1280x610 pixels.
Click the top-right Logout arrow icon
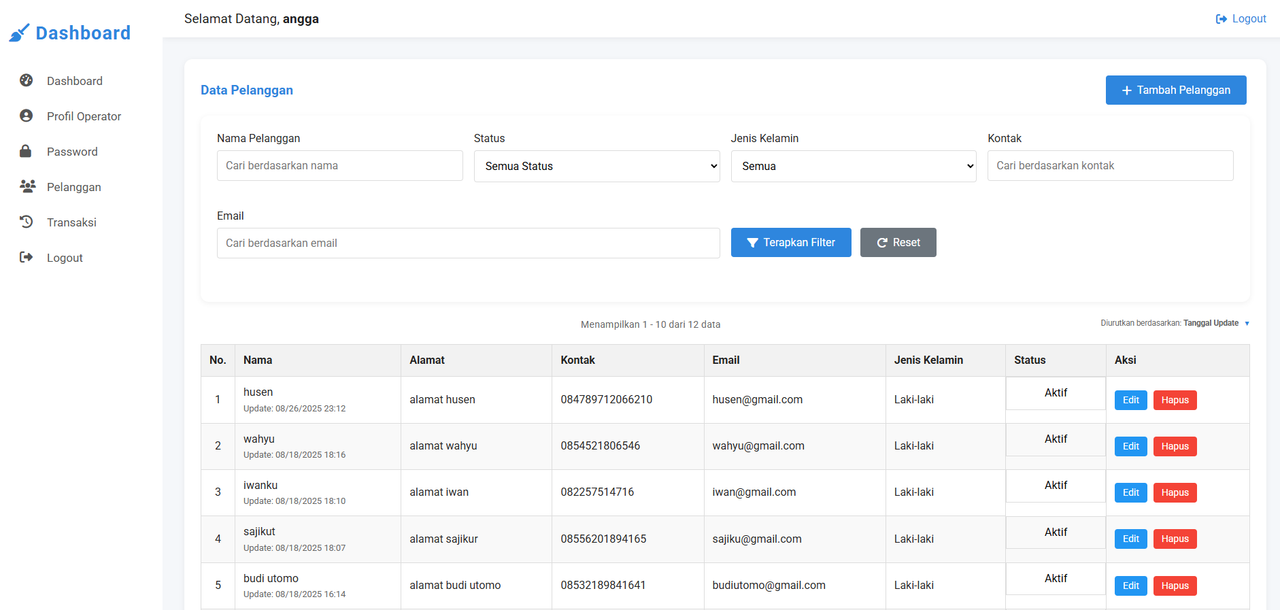coord(1221,19)
